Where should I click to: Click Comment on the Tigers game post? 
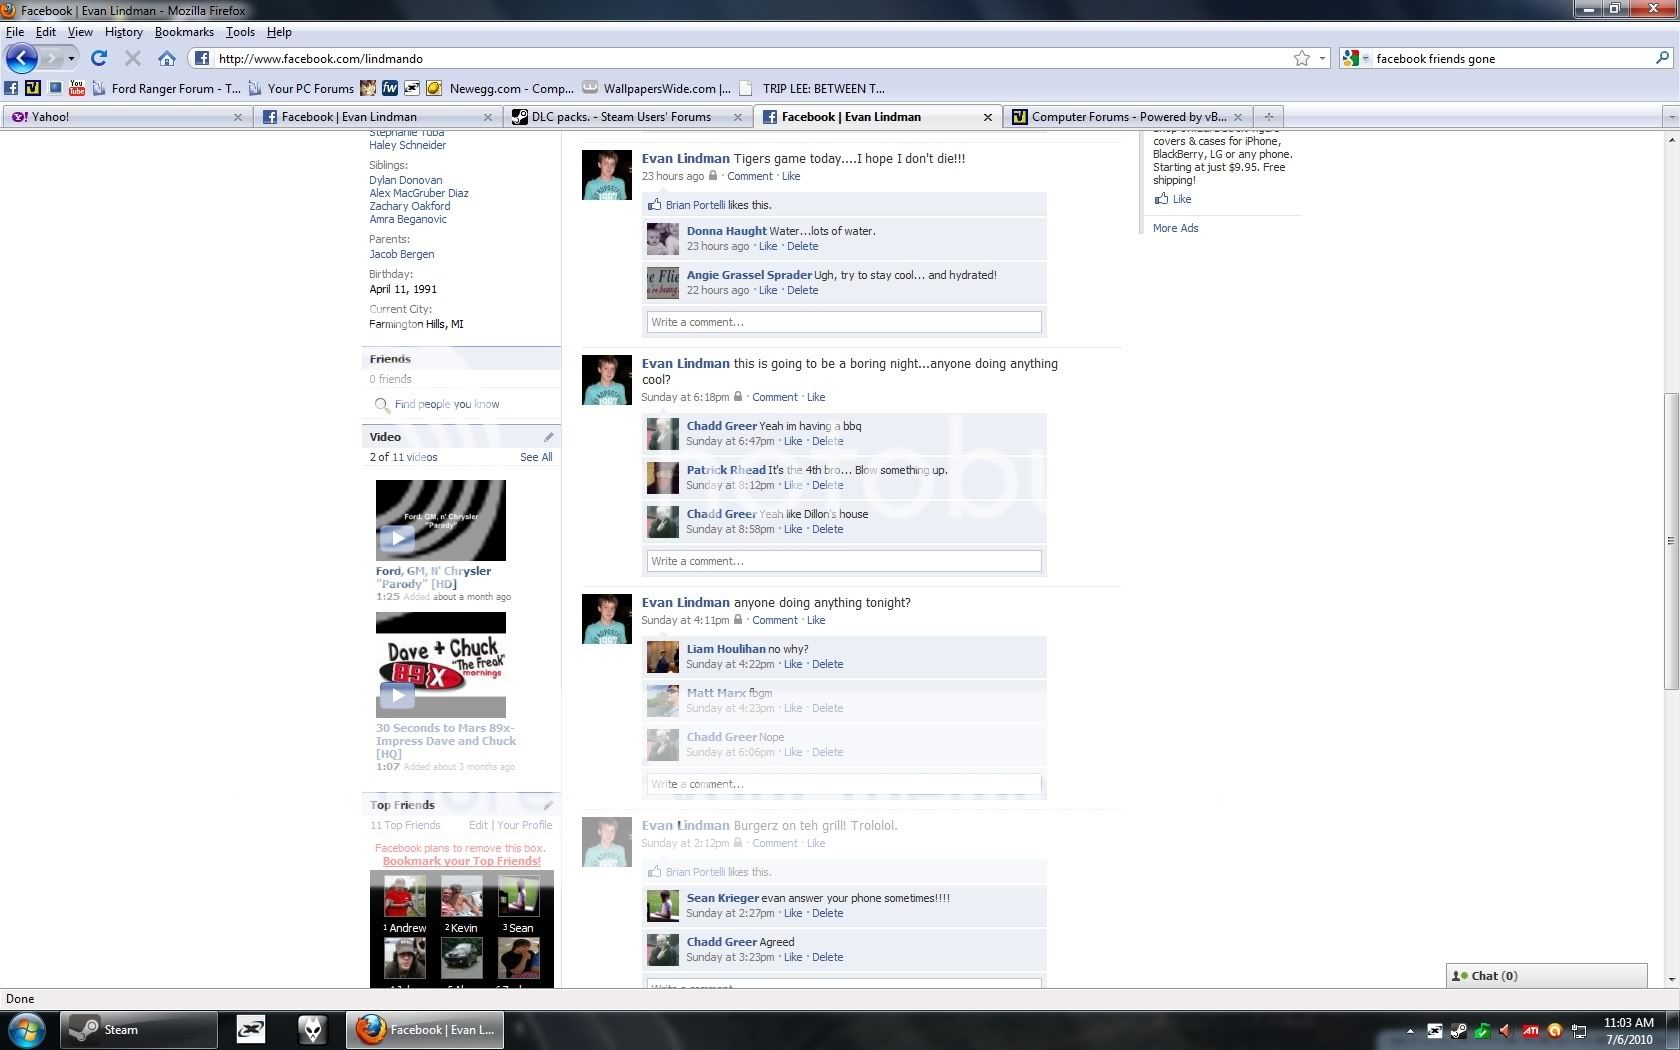(x=750, y=176)
